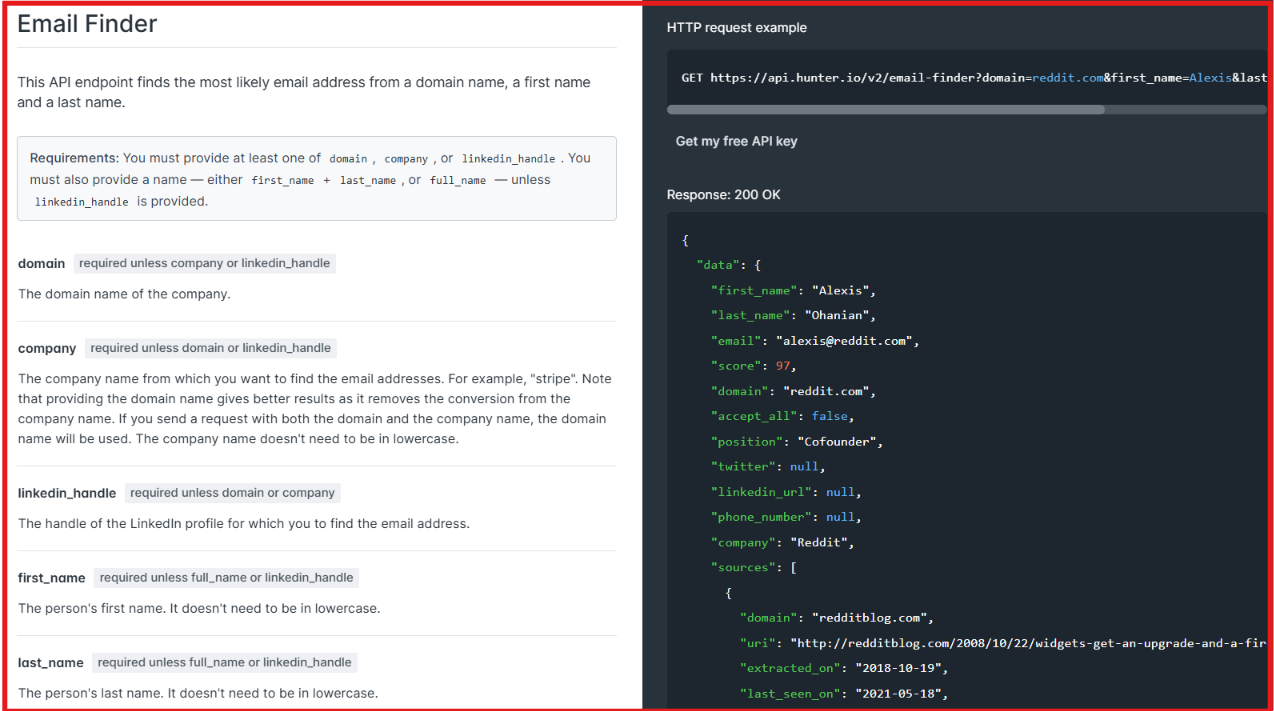The image size is (1274, 711).
Task: Click the "Cofounder" position value
Action: click(x=836, y=442)
